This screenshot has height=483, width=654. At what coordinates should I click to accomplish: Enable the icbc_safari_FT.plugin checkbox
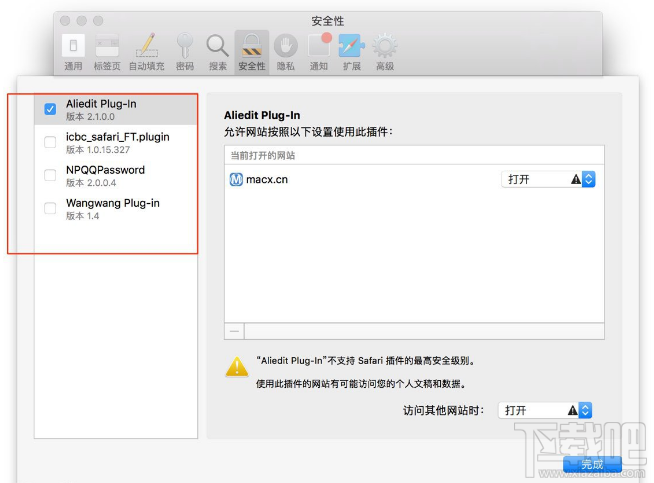(x=50, y=142)
